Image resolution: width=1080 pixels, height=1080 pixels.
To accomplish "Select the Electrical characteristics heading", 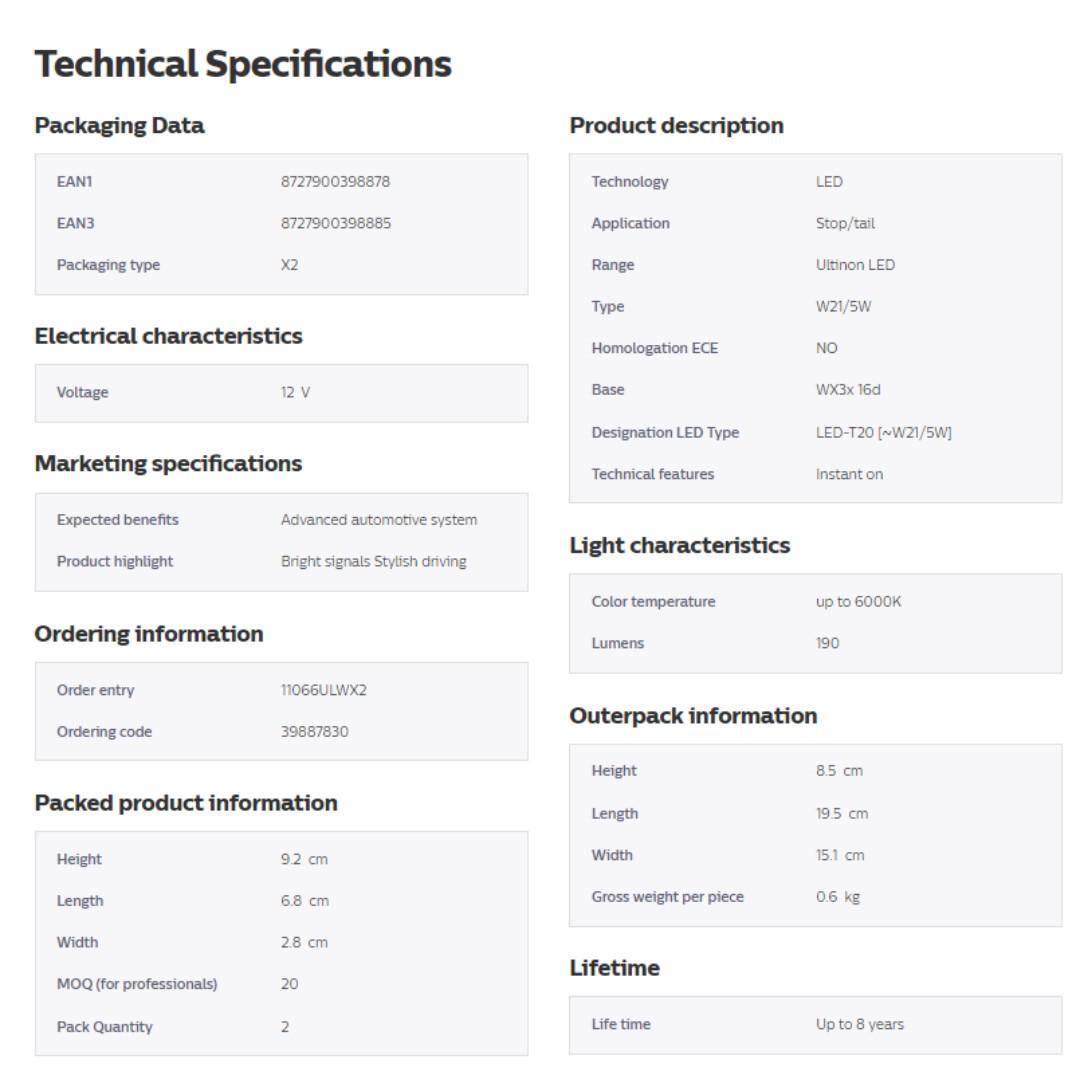I will (x=168, y=335).
